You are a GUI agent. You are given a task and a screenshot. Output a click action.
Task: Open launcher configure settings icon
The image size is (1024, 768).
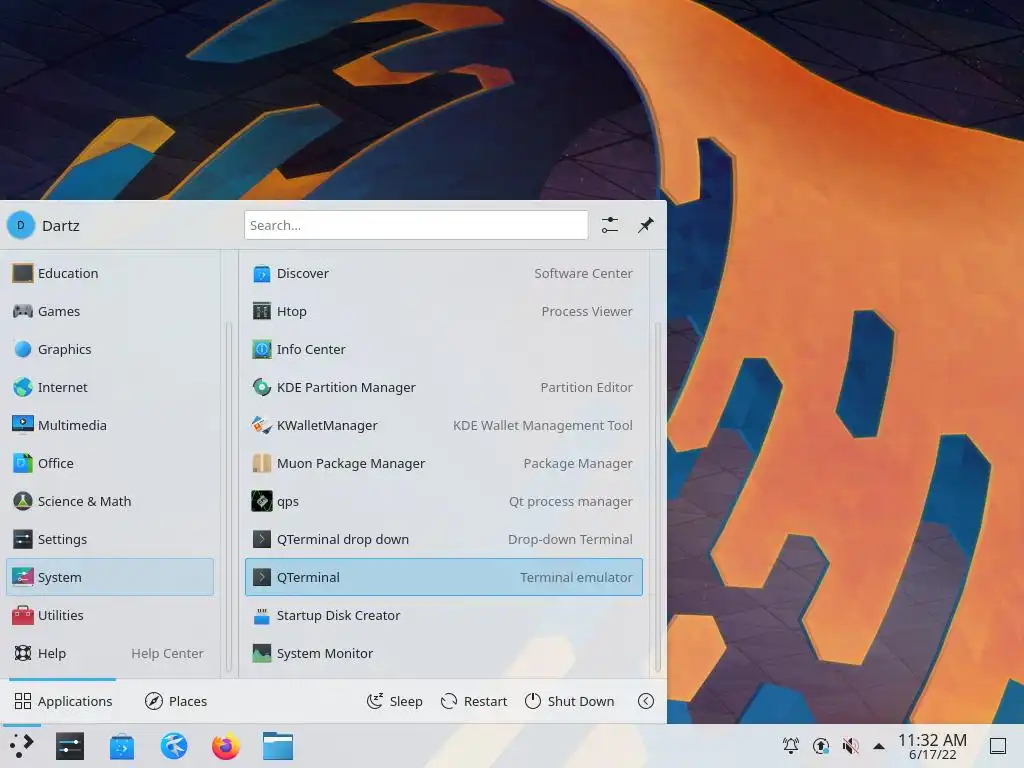pos(610,225)
